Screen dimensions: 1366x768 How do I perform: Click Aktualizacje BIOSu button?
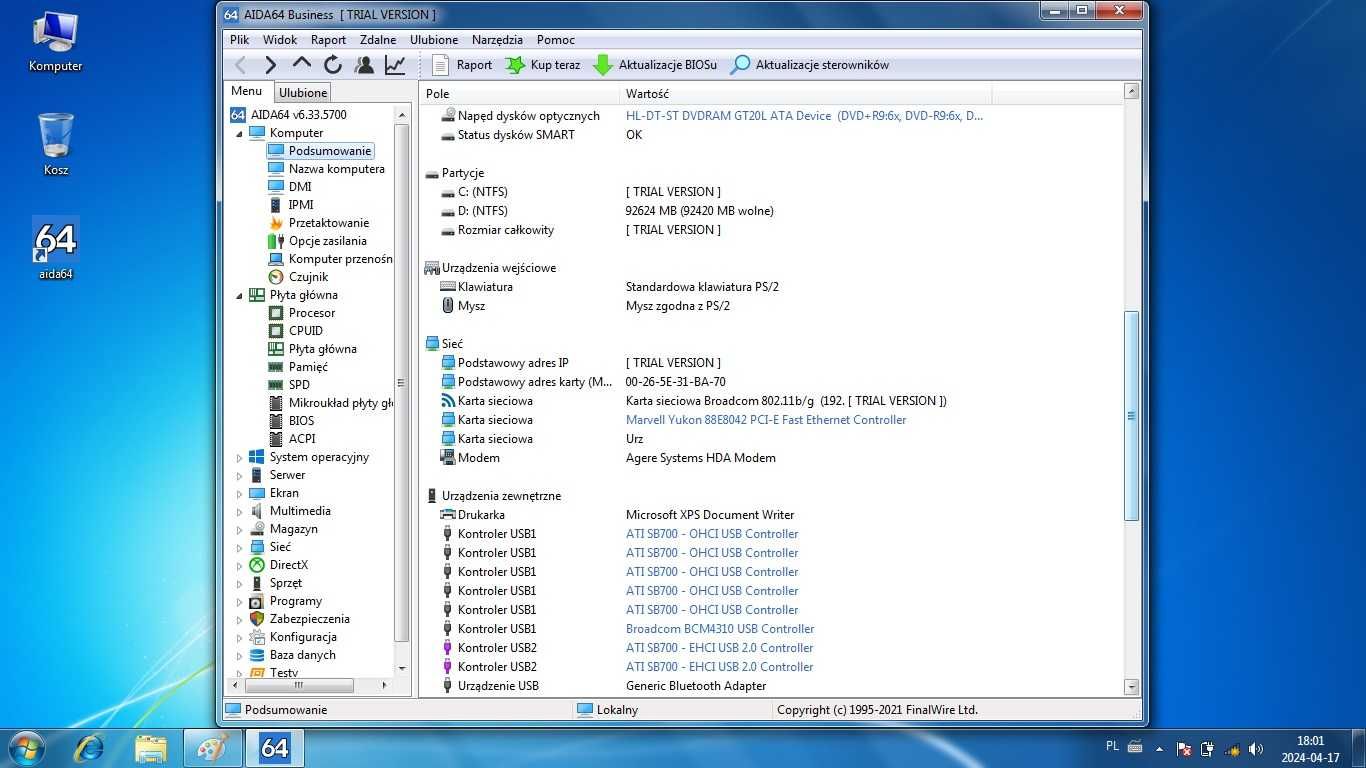pos(655,65)
